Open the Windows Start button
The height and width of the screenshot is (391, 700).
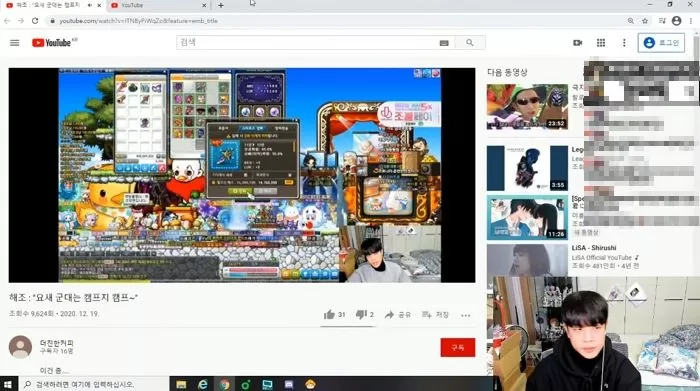(8, 384)
